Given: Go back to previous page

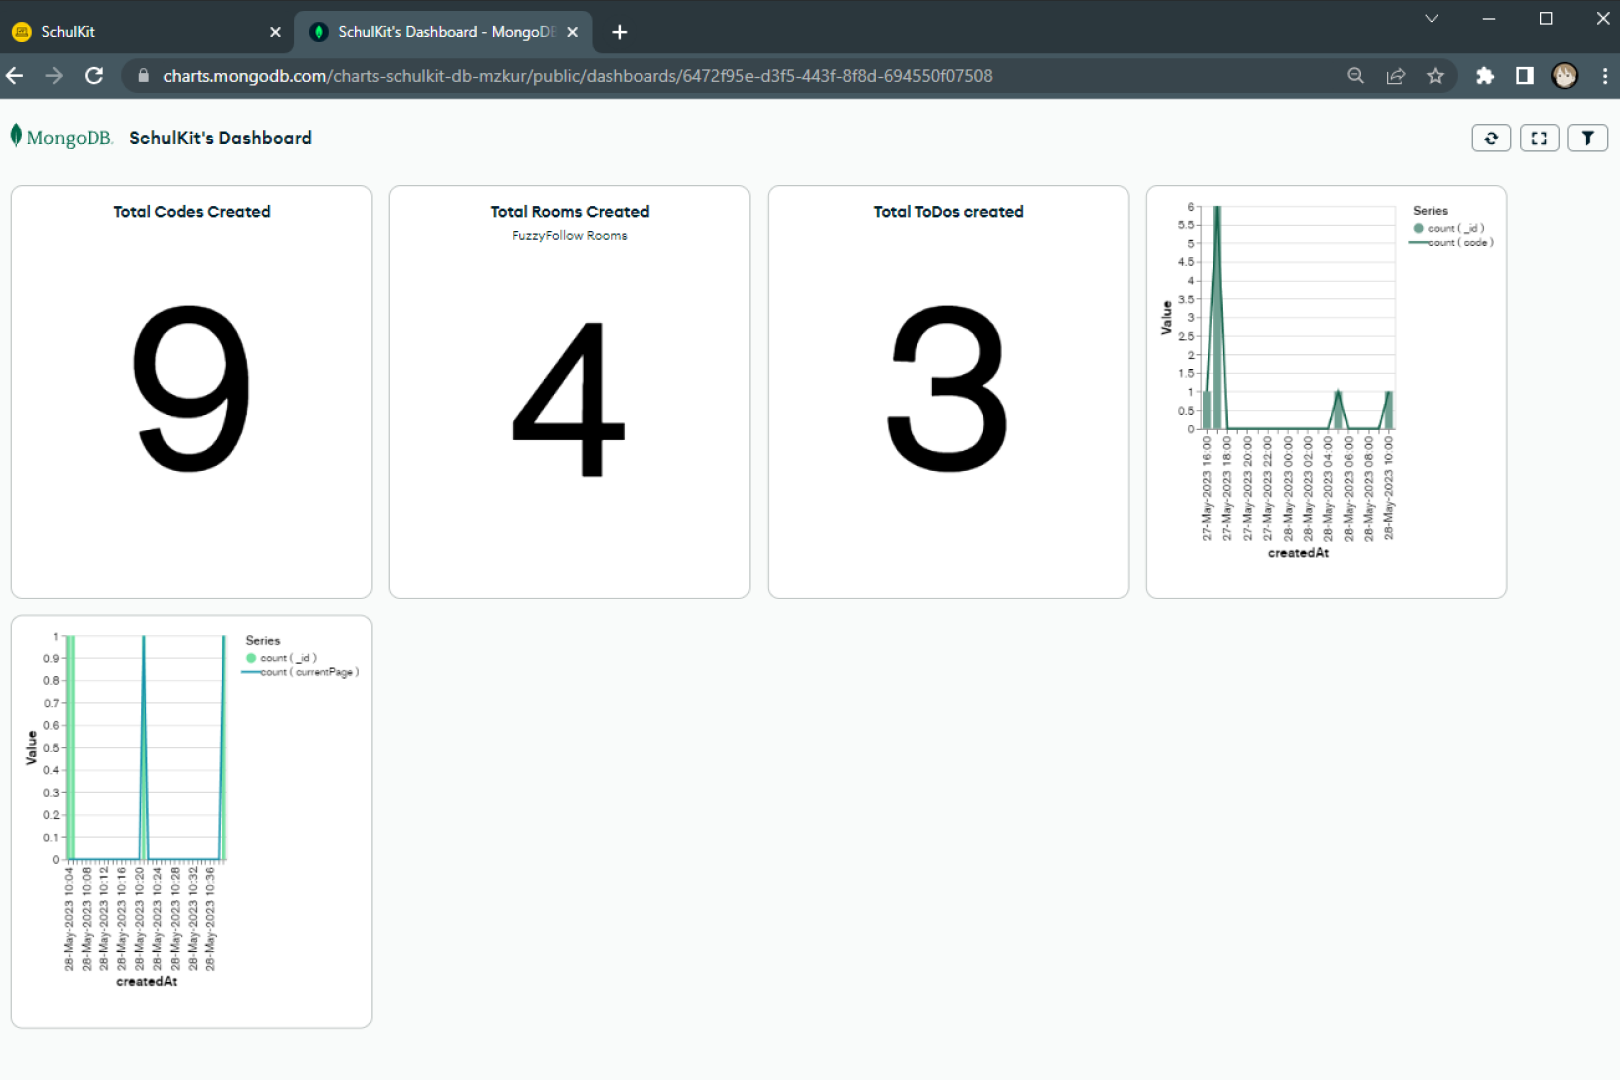Looking at the screenshot, I should [x=15, y=76].
